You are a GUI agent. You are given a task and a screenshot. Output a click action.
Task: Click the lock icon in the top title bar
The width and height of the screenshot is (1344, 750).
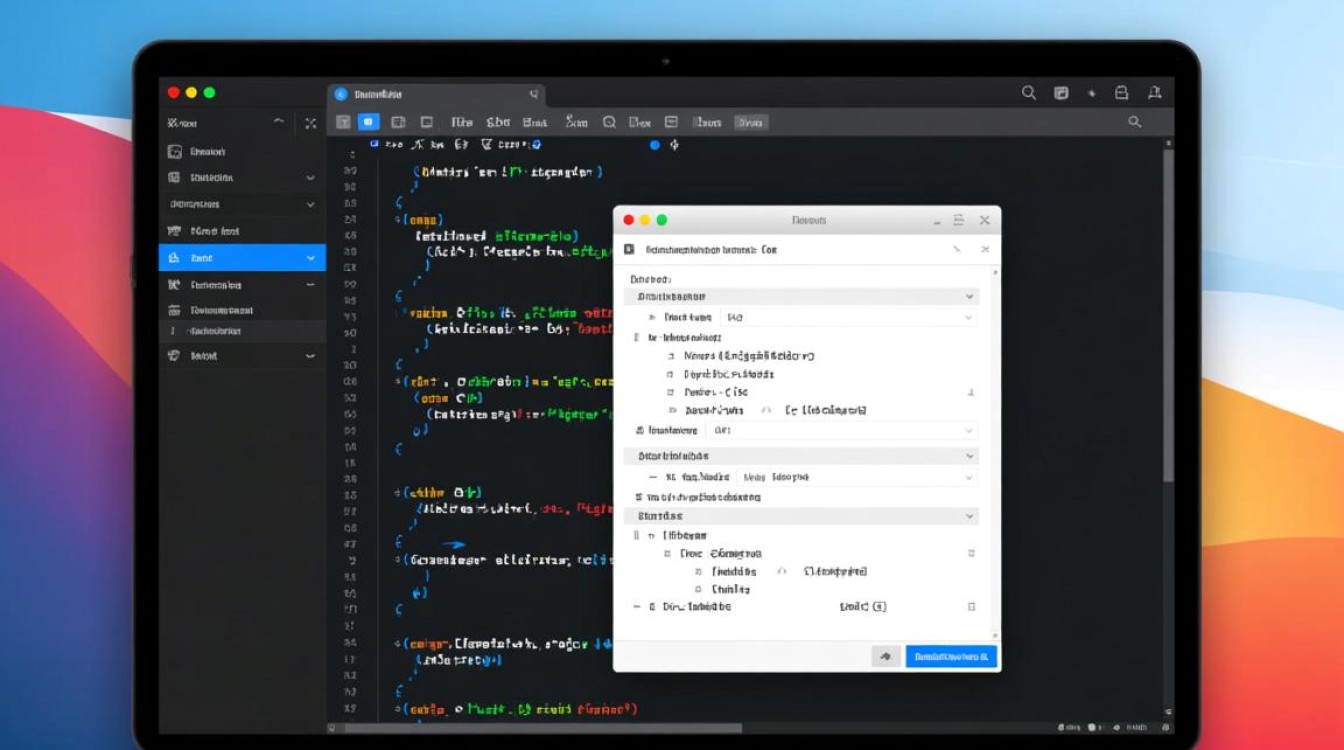(1122, 93)
